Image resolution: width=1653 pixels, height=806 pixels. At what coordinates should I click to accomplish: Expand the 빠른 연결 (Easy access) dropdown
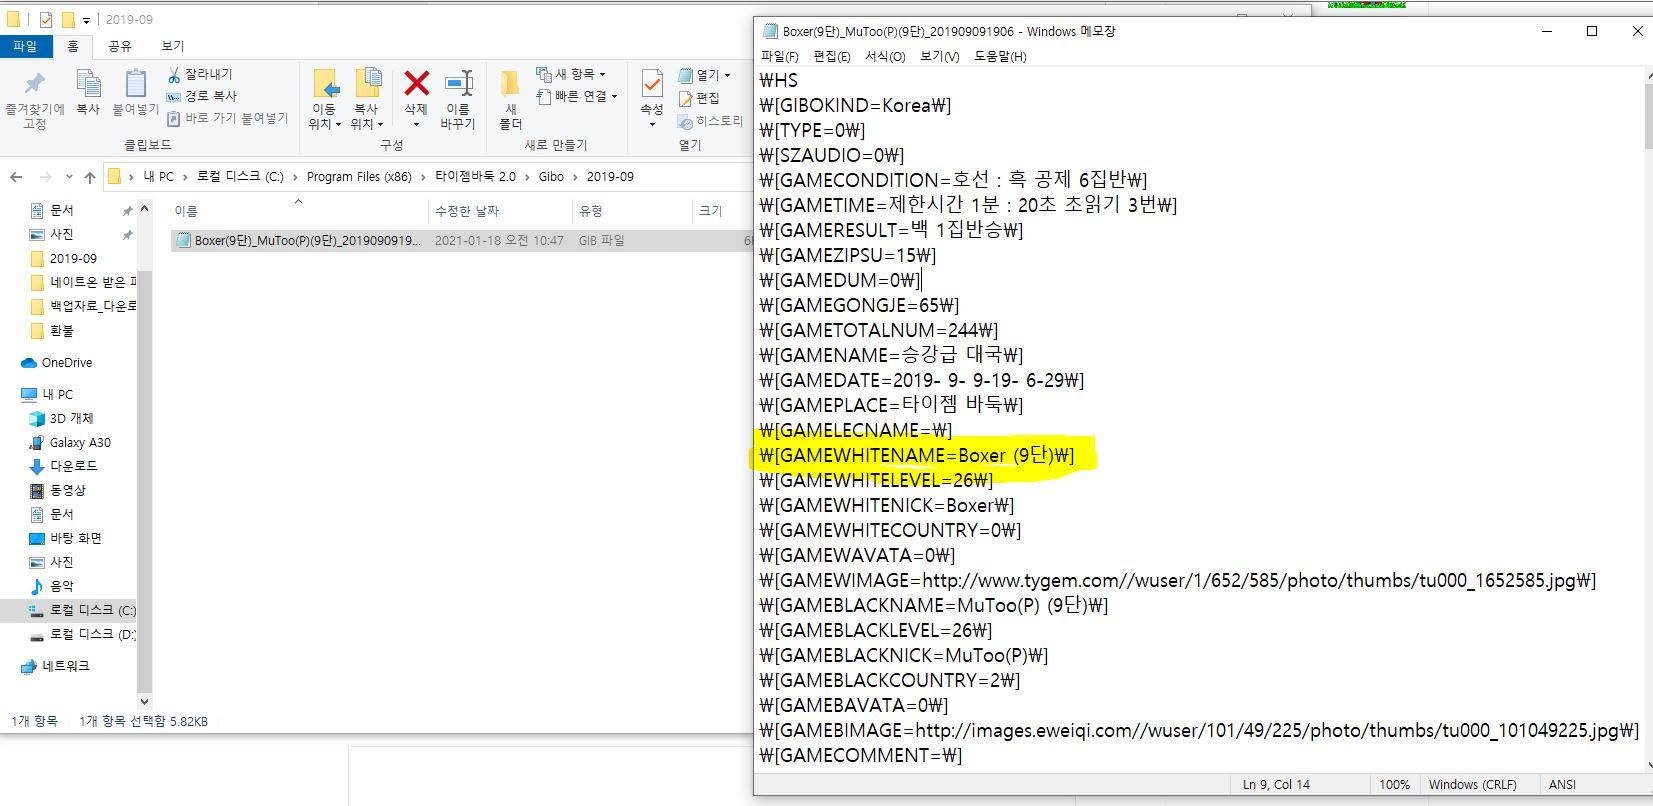coord(578,96)
